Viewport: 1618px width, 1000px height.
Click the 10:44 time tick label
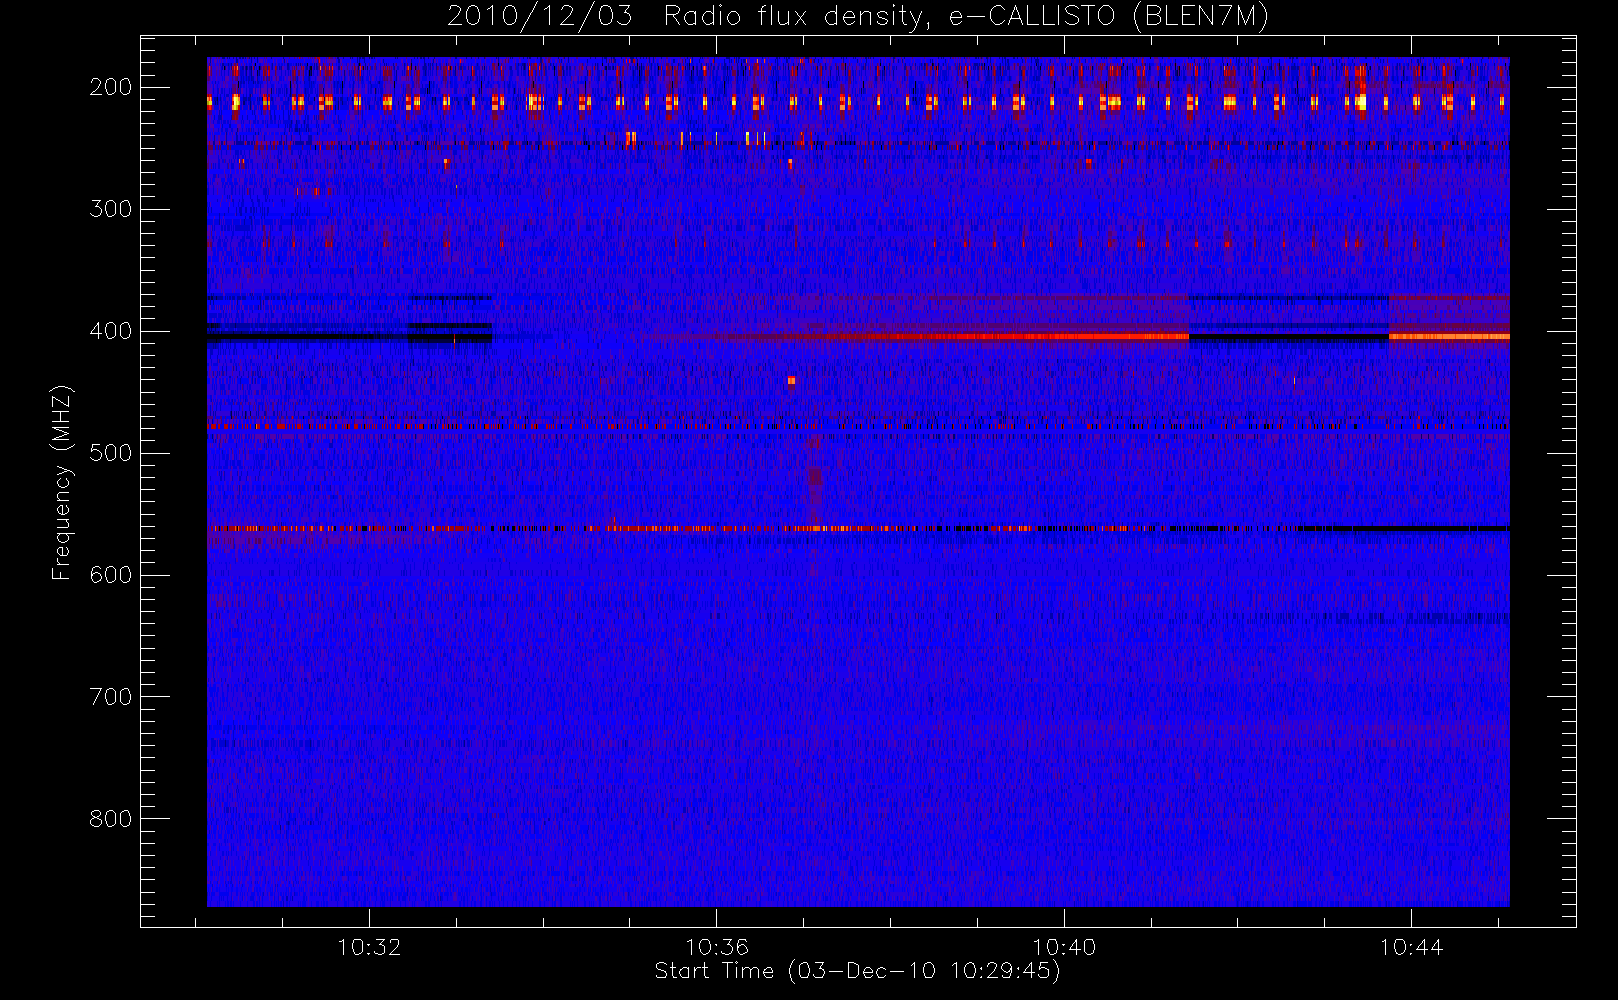click(x=1411, y=947)
